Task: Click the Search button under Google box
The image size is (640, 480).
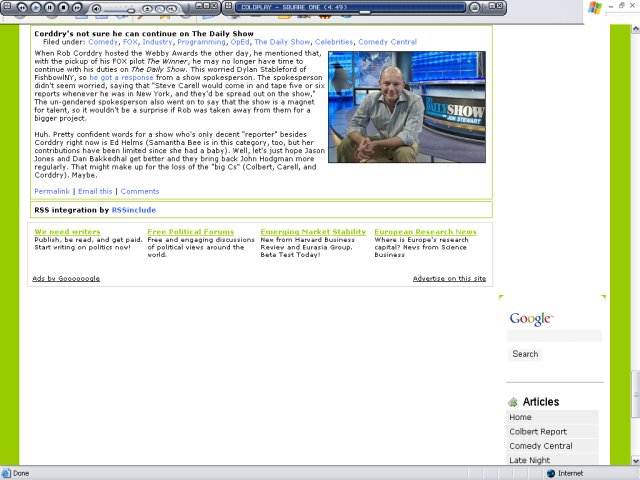Action: tap(525, 354)
